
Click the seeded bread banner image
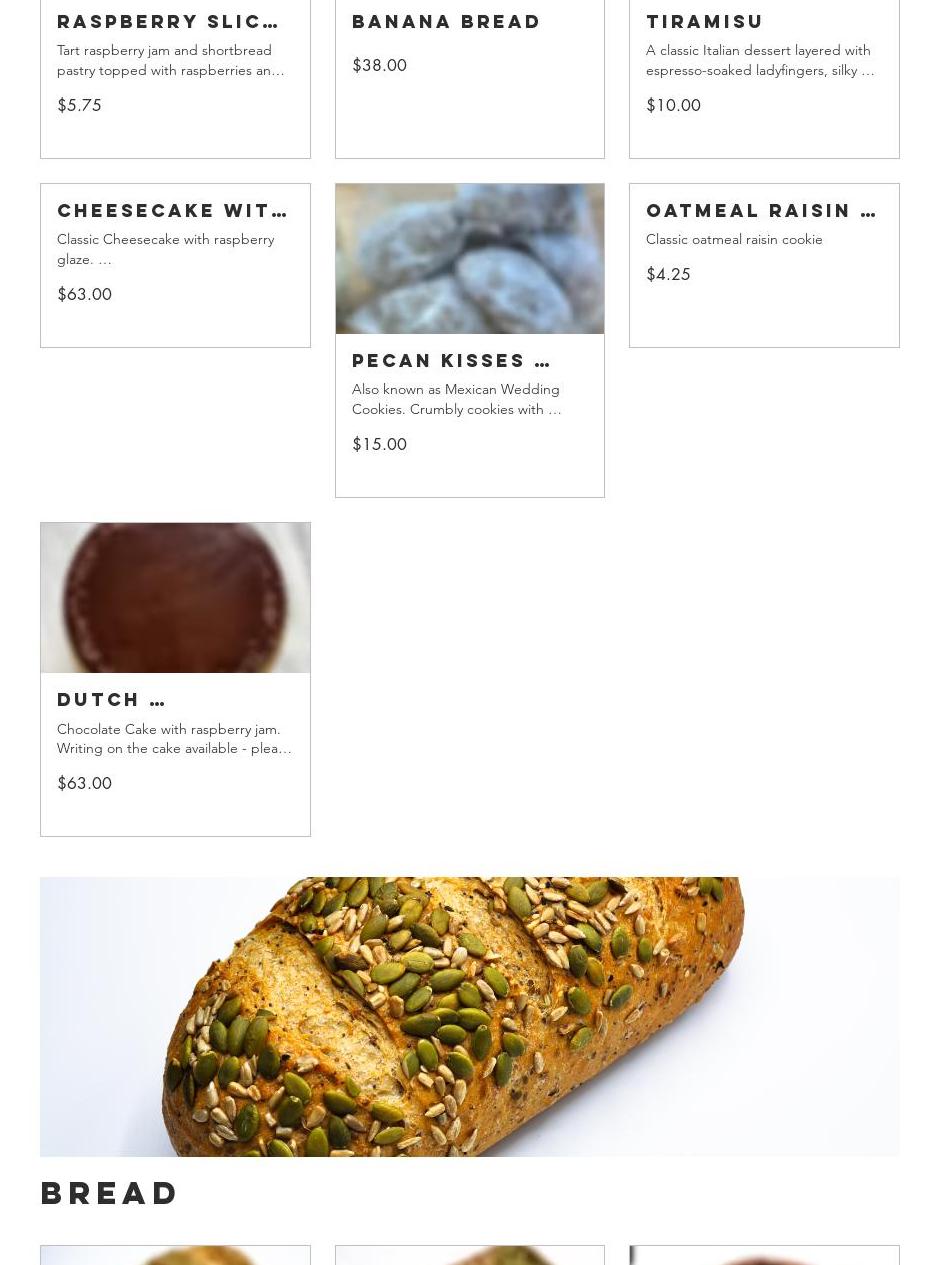click(470, 1017)
